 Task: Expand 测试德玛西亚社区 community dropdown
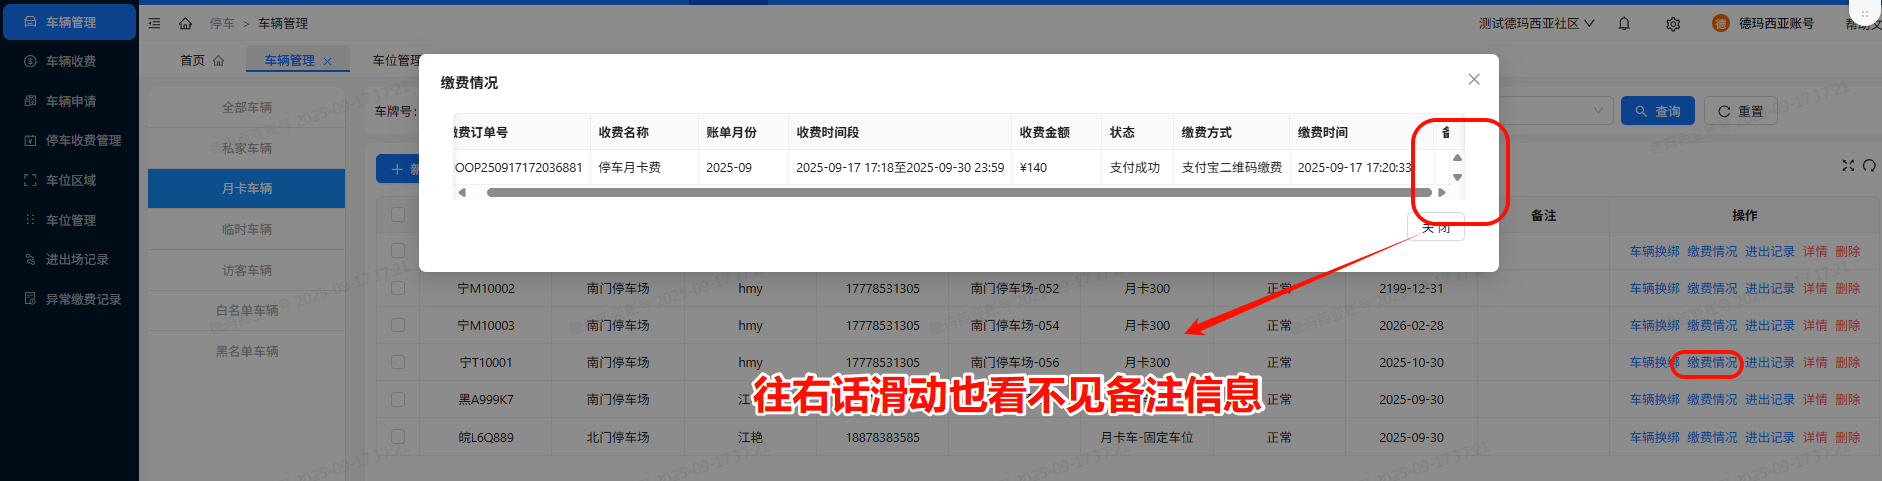click(x=1536, y=23)
